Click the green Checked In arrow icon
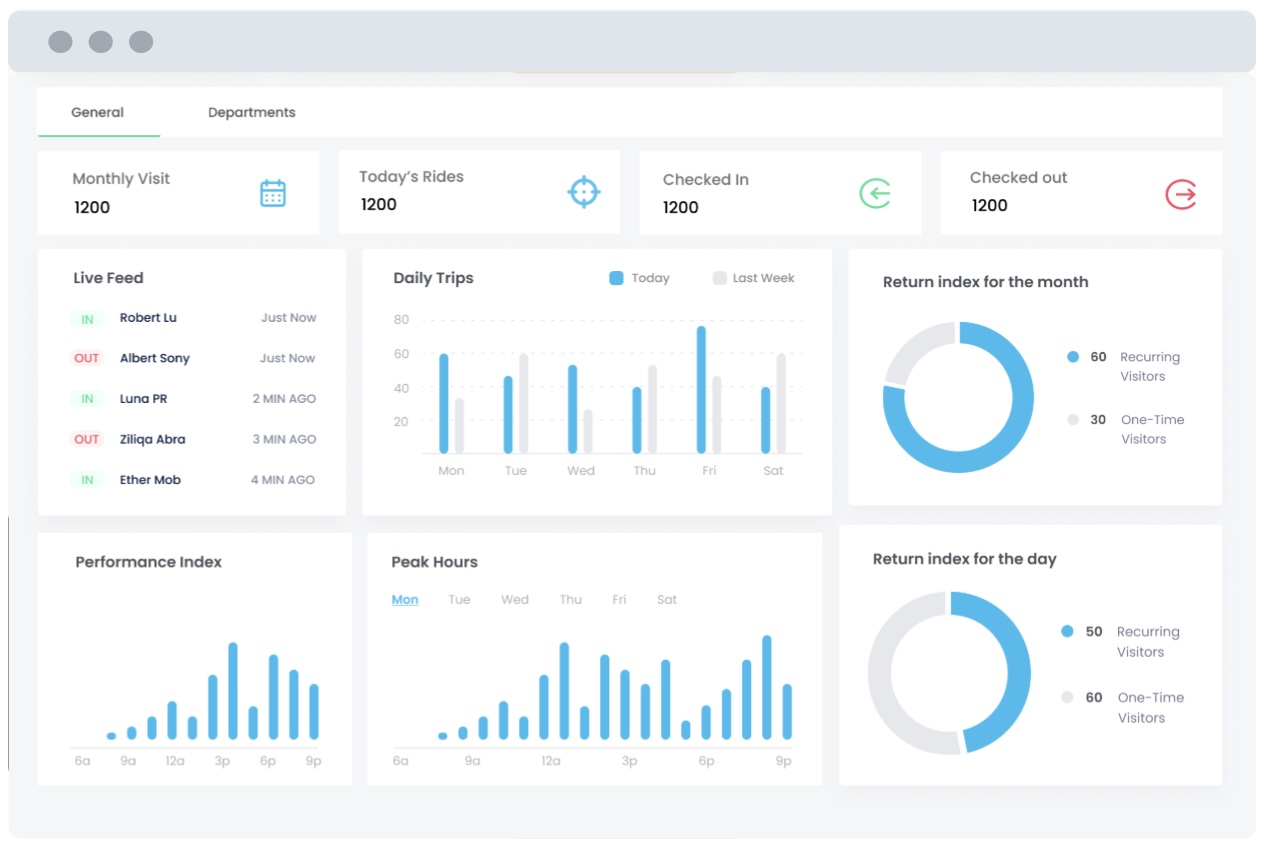 (875, 193)
